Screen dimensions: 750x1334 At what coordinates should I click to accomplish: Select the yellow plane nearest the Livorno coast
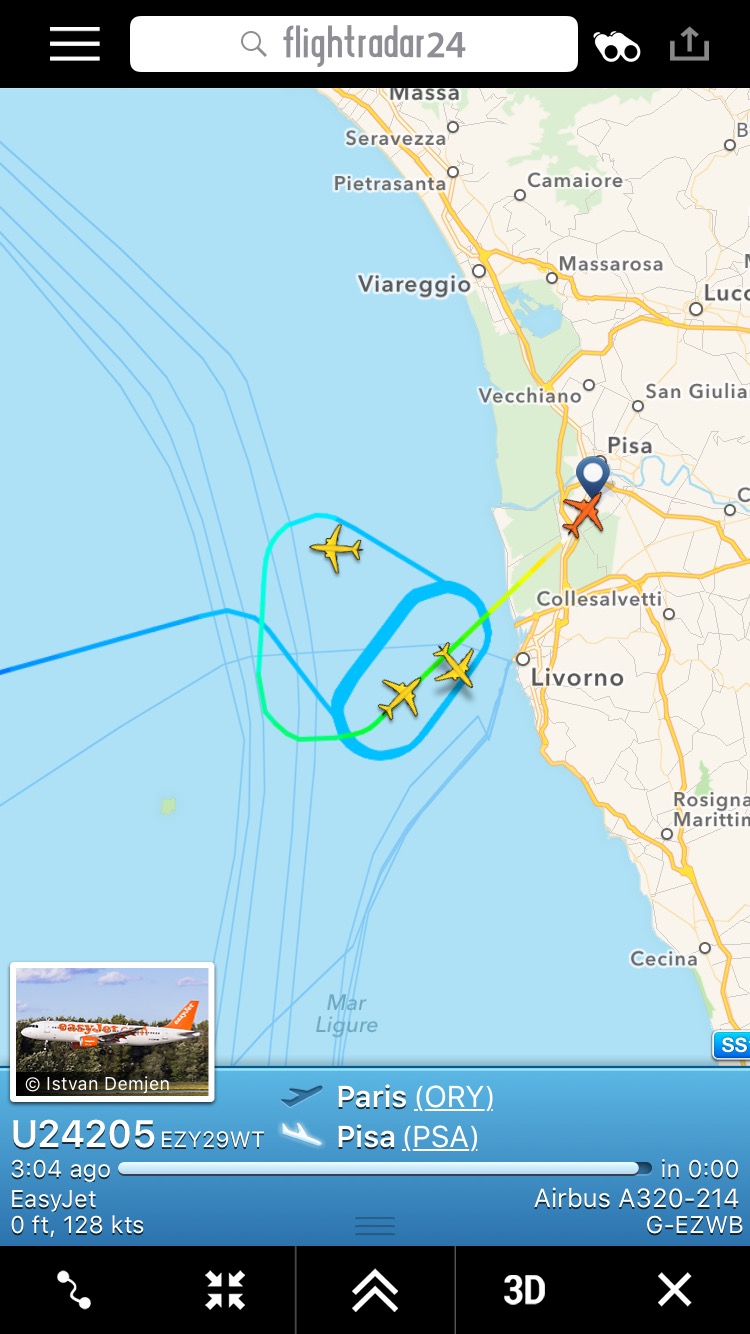pyautogui.click(x=455, y=665)
